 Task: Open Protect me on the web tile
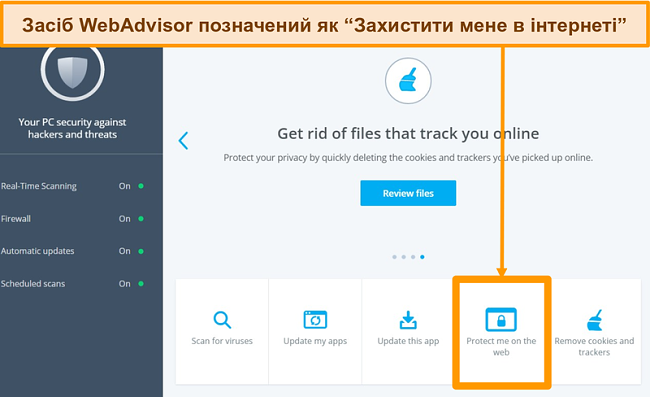pyautogui.click(x=501, y=332)
